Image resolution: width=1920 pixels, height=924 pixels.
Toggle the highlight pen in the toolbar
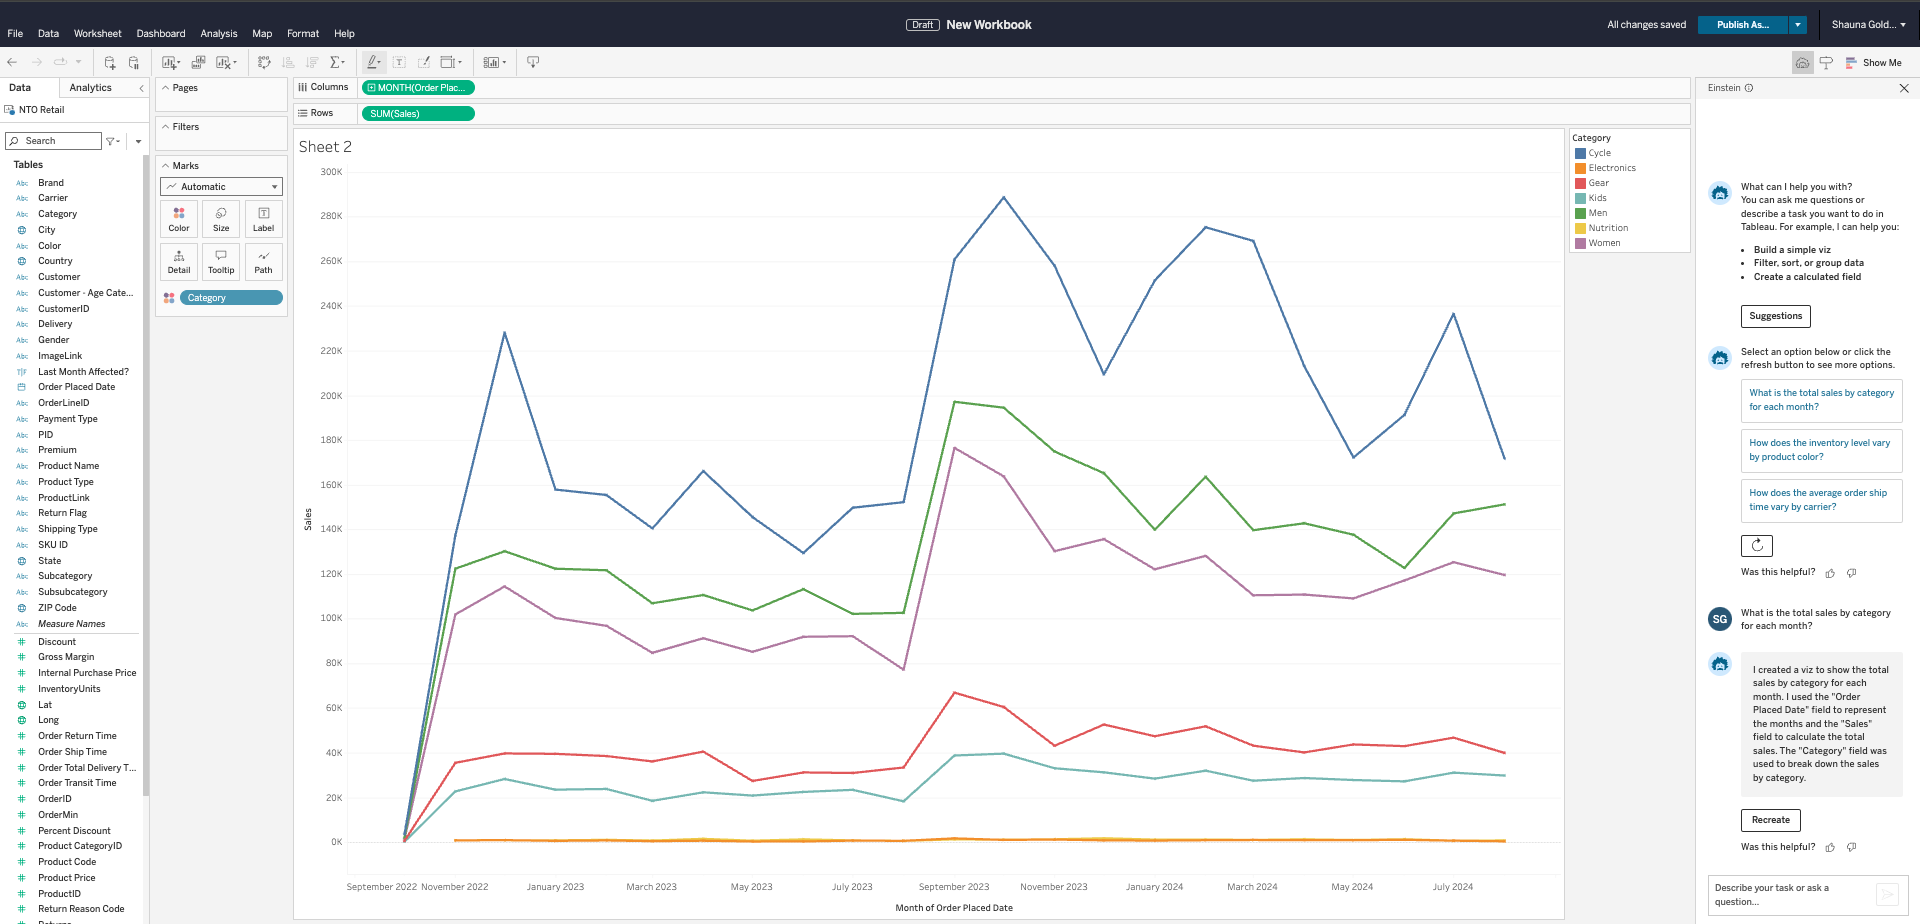pyautogui.click(x=373, y=62)
